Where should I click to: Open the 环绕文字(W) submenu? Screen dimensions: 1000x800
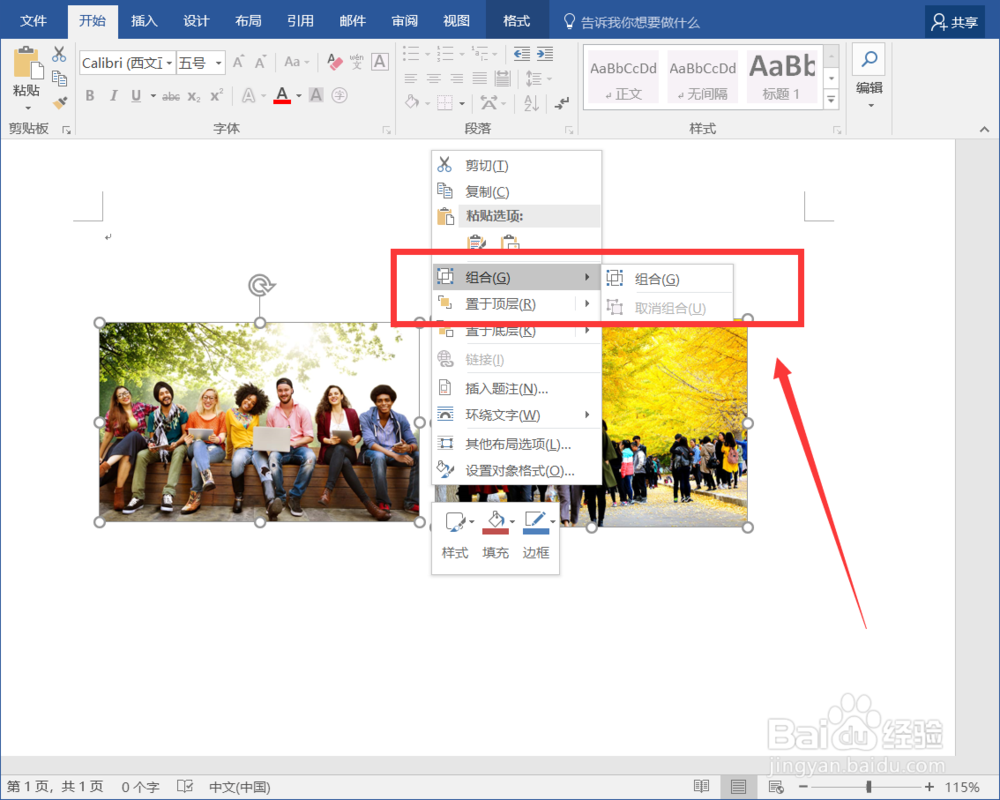pyautogui.click(x=517, y=415)
